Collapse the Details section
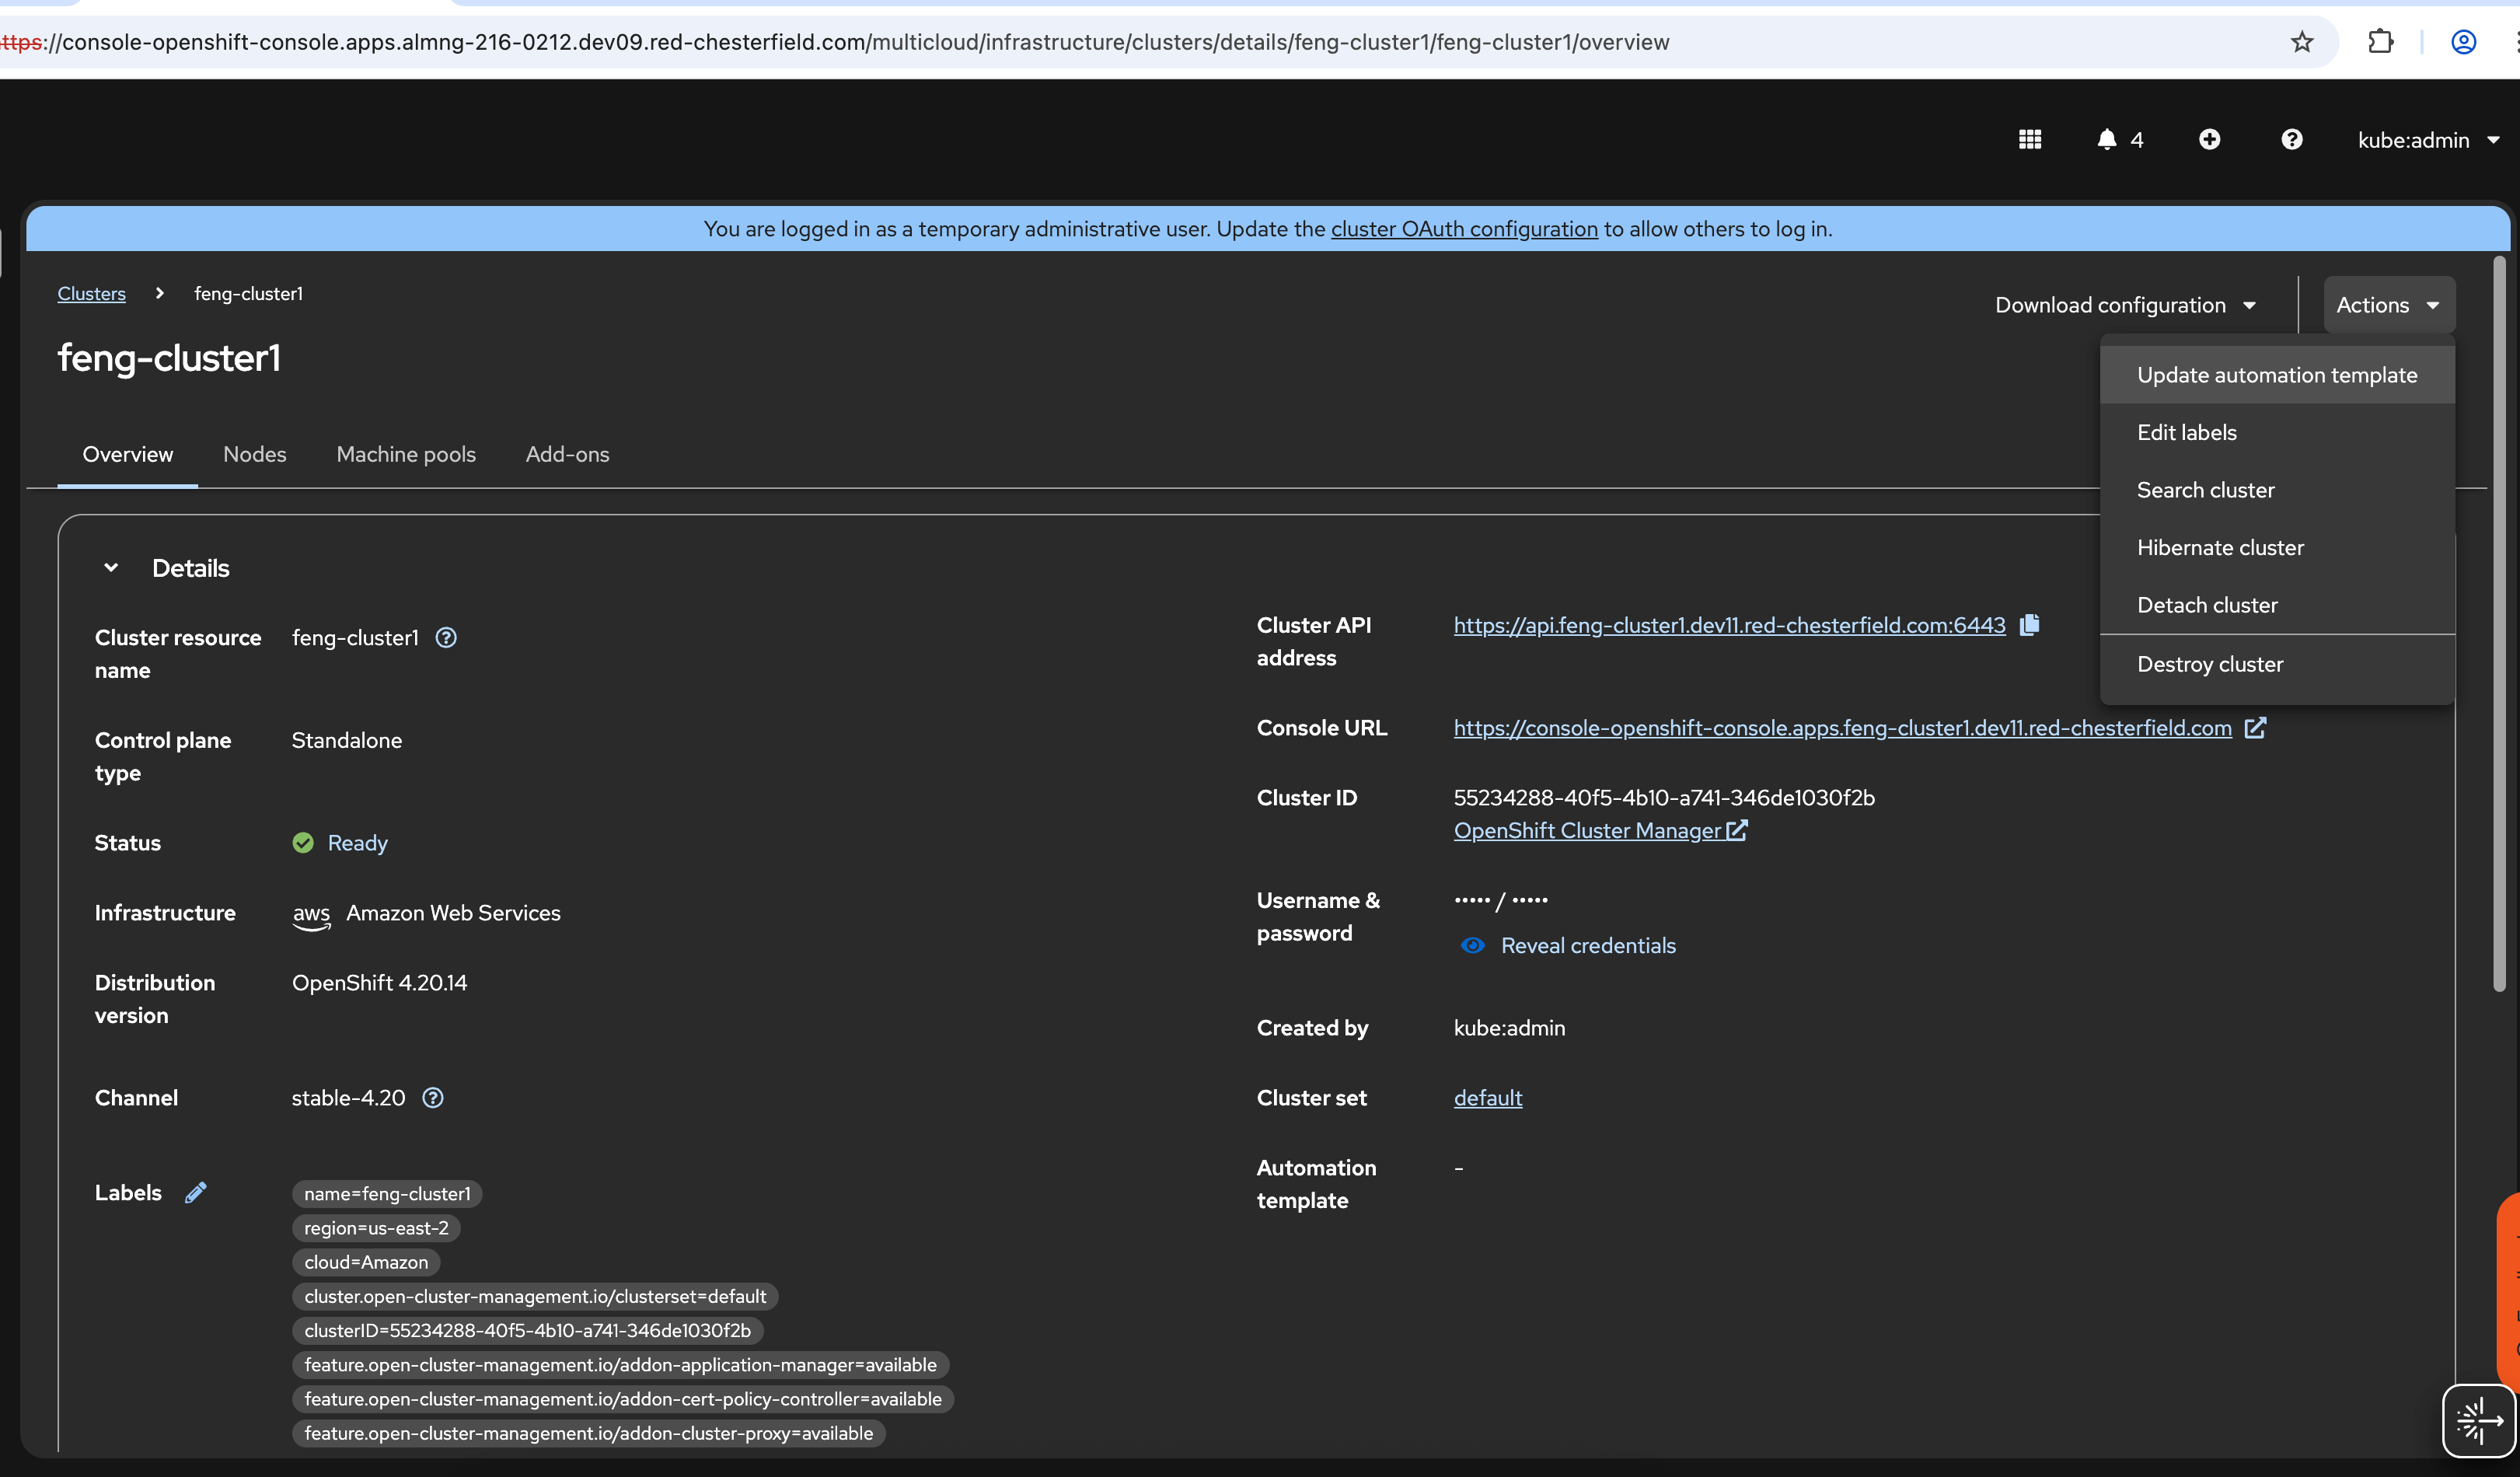Viewport: 2520px width, 1477px height. 111,568
